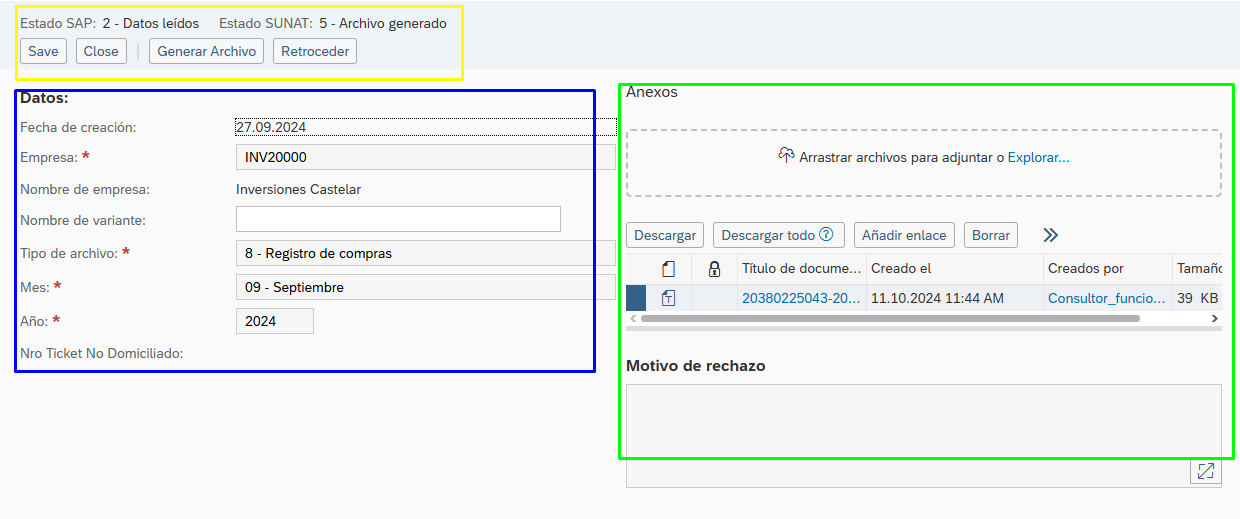The height and width of the screenshot is (519, 1240).
Task: Expand the Motivo de rechazo text area
Action: (x=1205, y=471)
